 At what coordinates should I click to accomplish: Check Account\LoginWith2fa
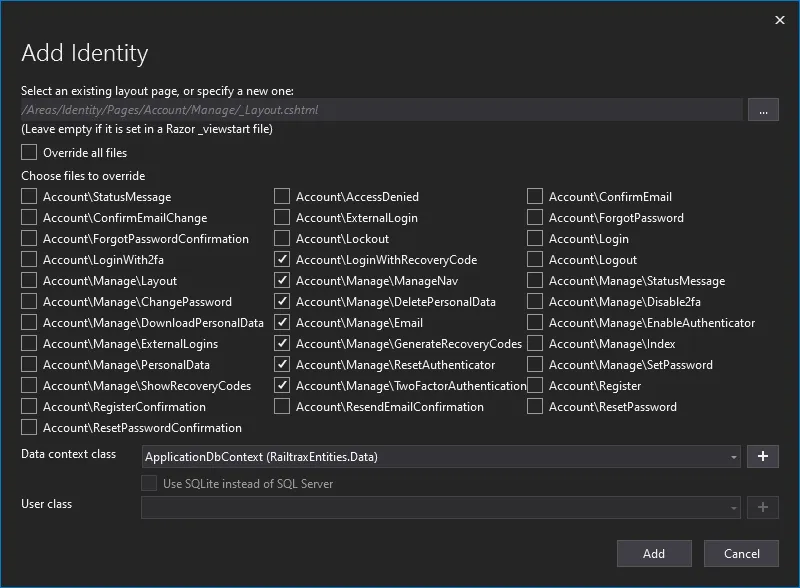pos(29,259)
